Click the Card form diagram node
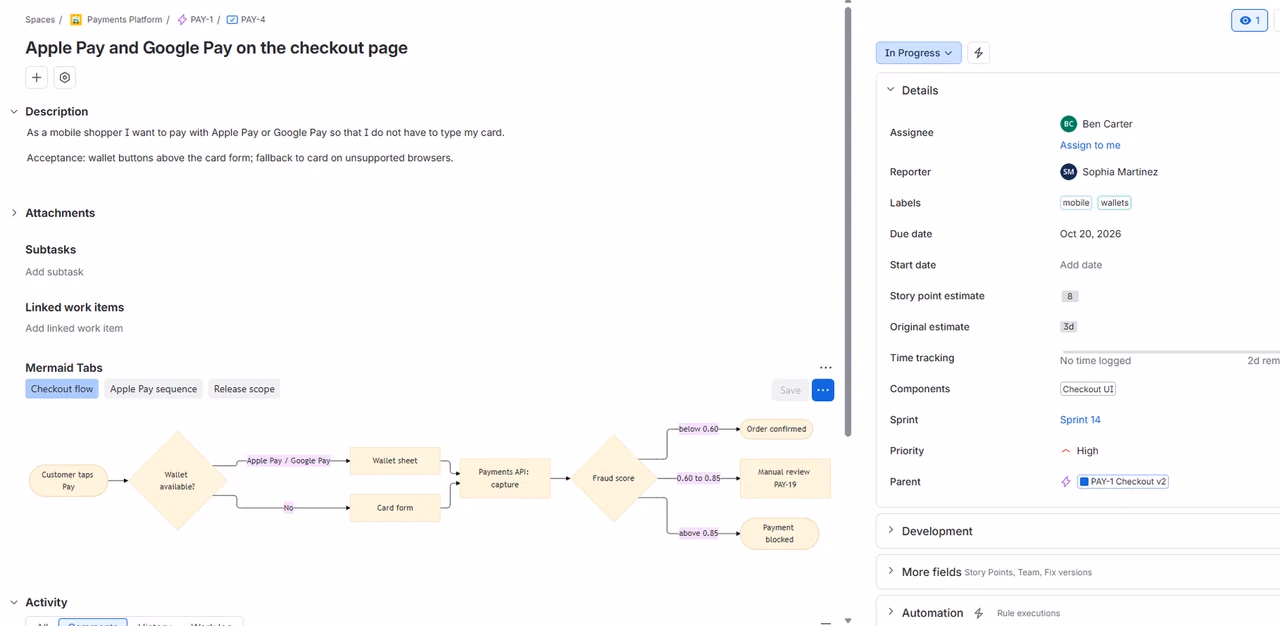 tap(395, 508)
